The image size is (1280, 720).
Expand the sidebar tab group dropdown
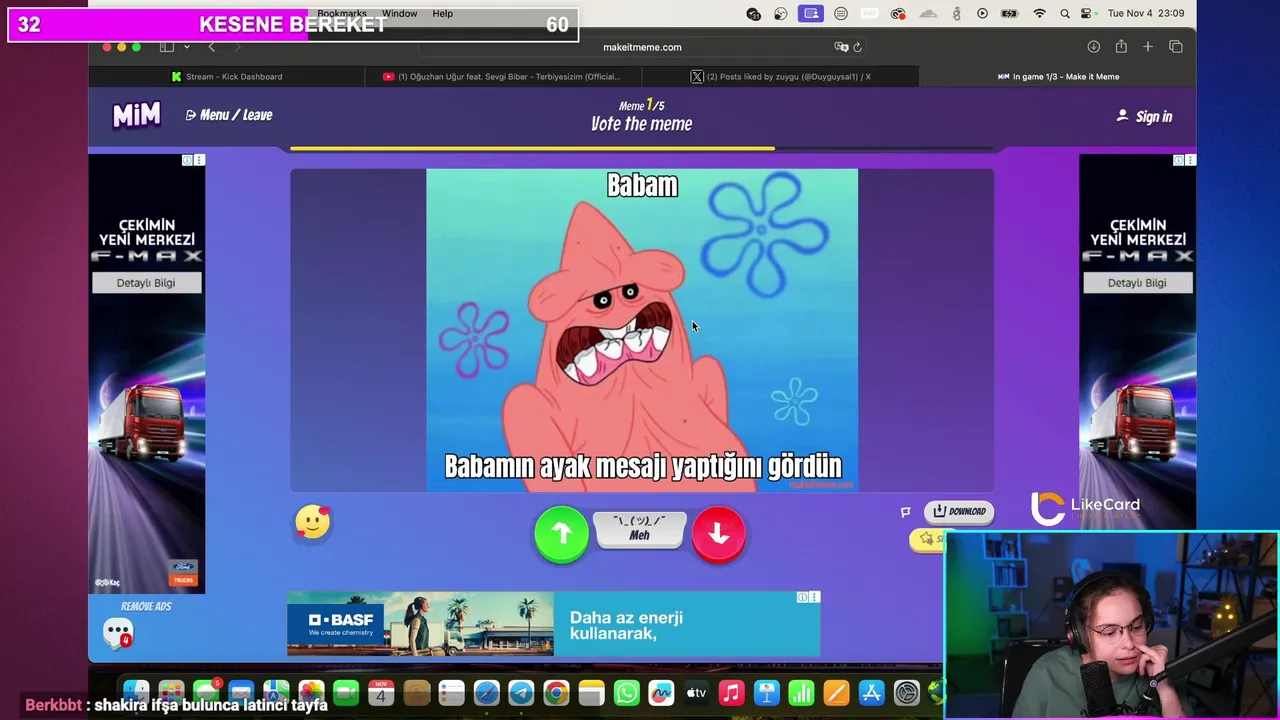click(x=186, y=47)
